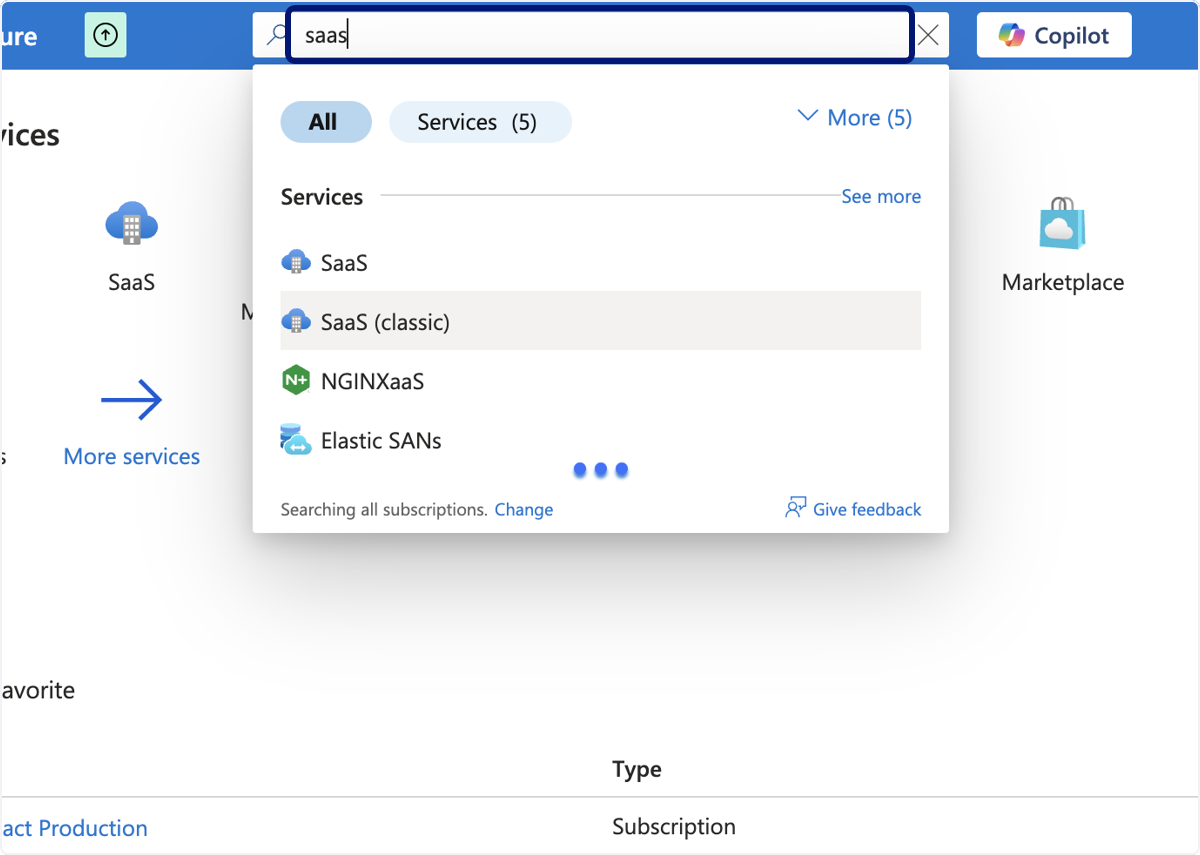Click the Type column header
Viewport: 1200px width, 855px height.
tap(637, 769)
